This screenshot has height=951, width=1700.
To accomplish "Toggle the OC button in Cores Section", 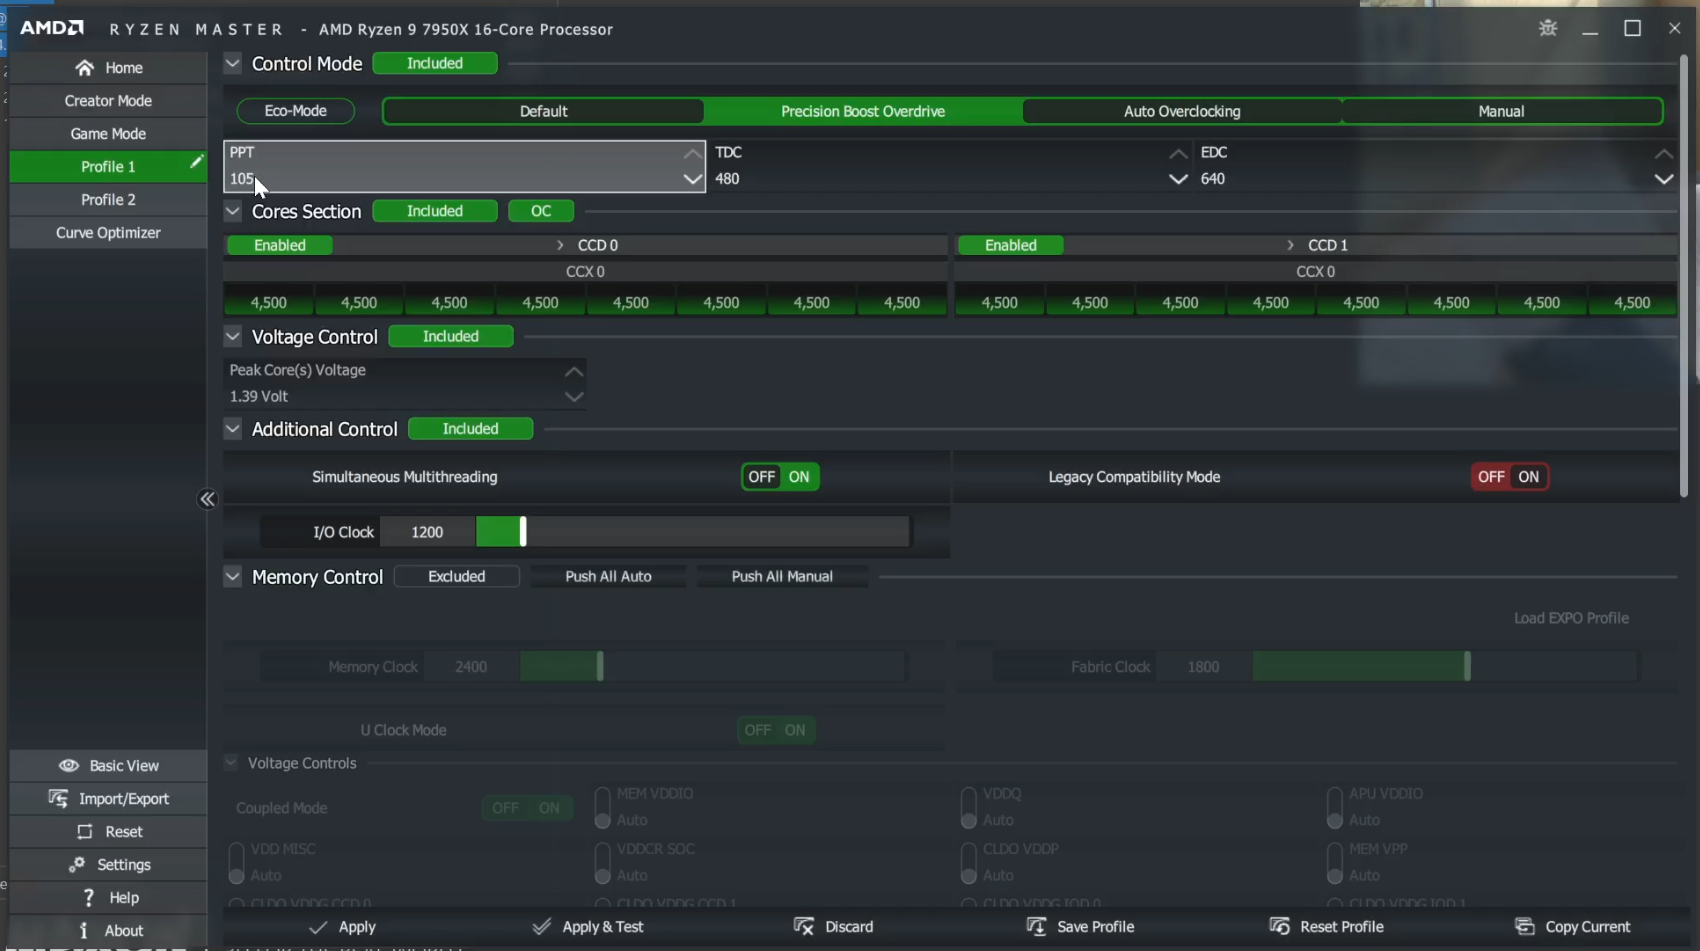I will [x=541, y=212].
